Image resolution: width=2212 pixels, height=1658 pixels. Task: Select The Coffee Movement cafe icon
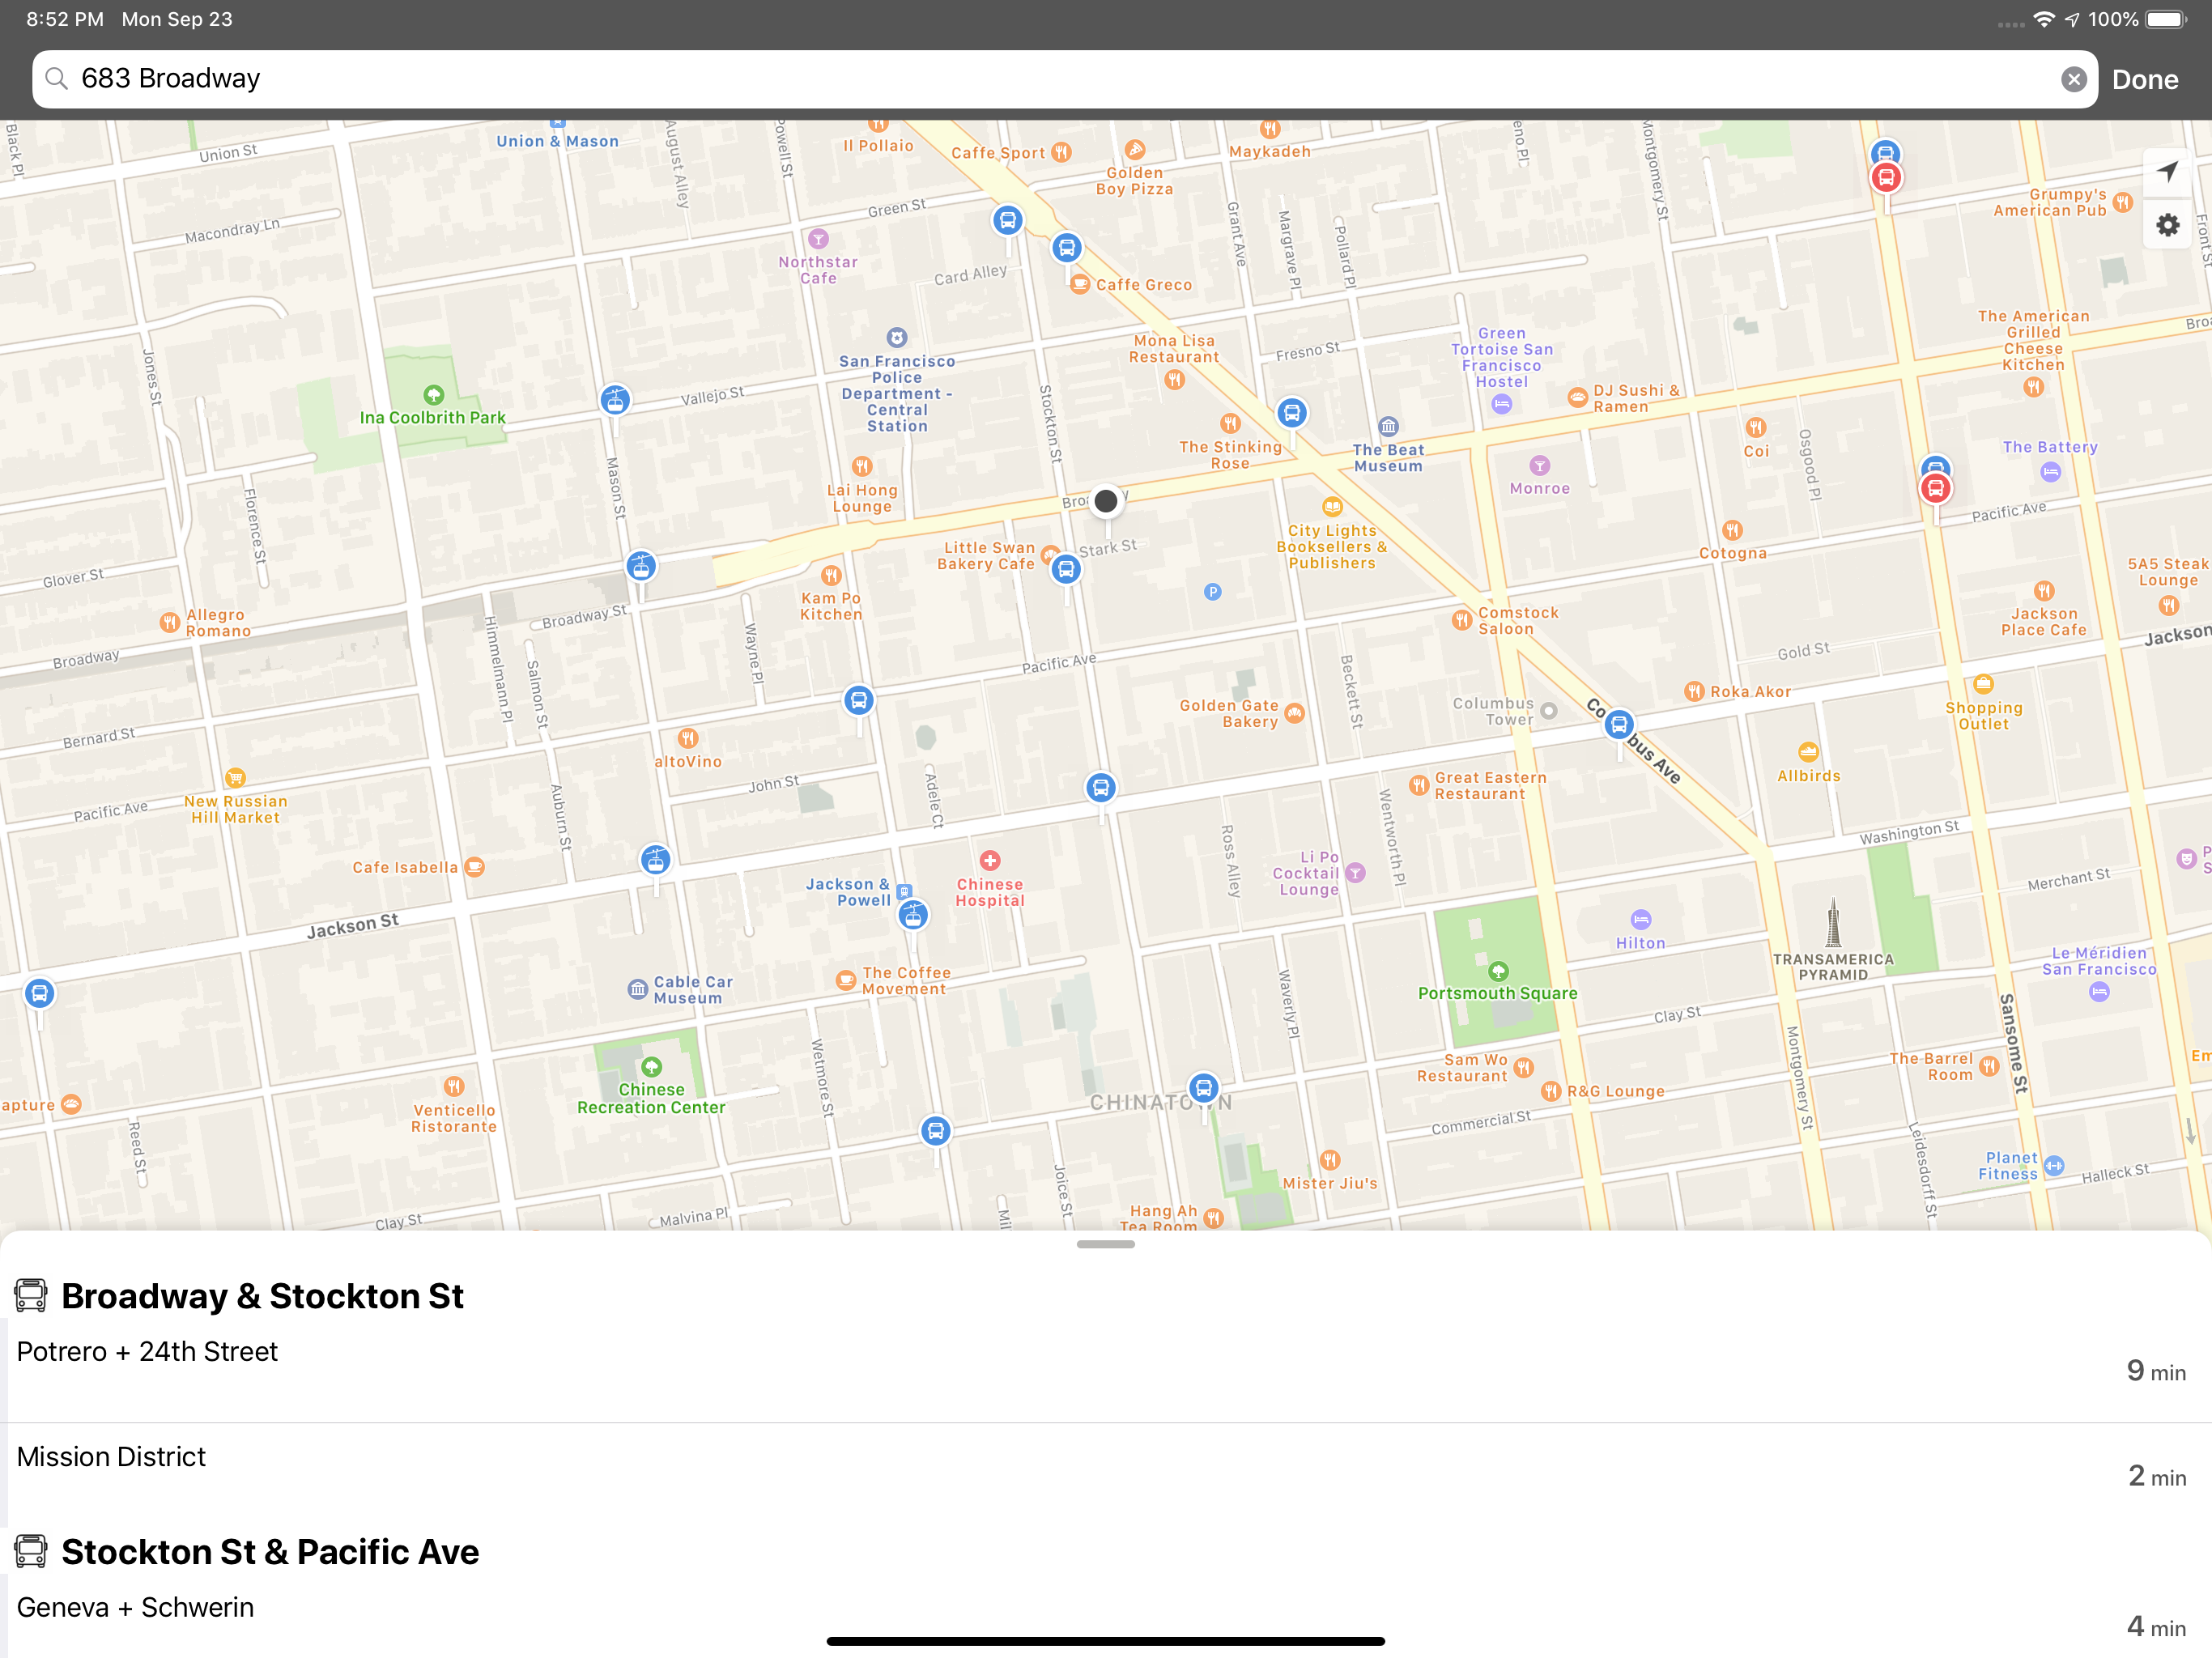click(846, 980)
